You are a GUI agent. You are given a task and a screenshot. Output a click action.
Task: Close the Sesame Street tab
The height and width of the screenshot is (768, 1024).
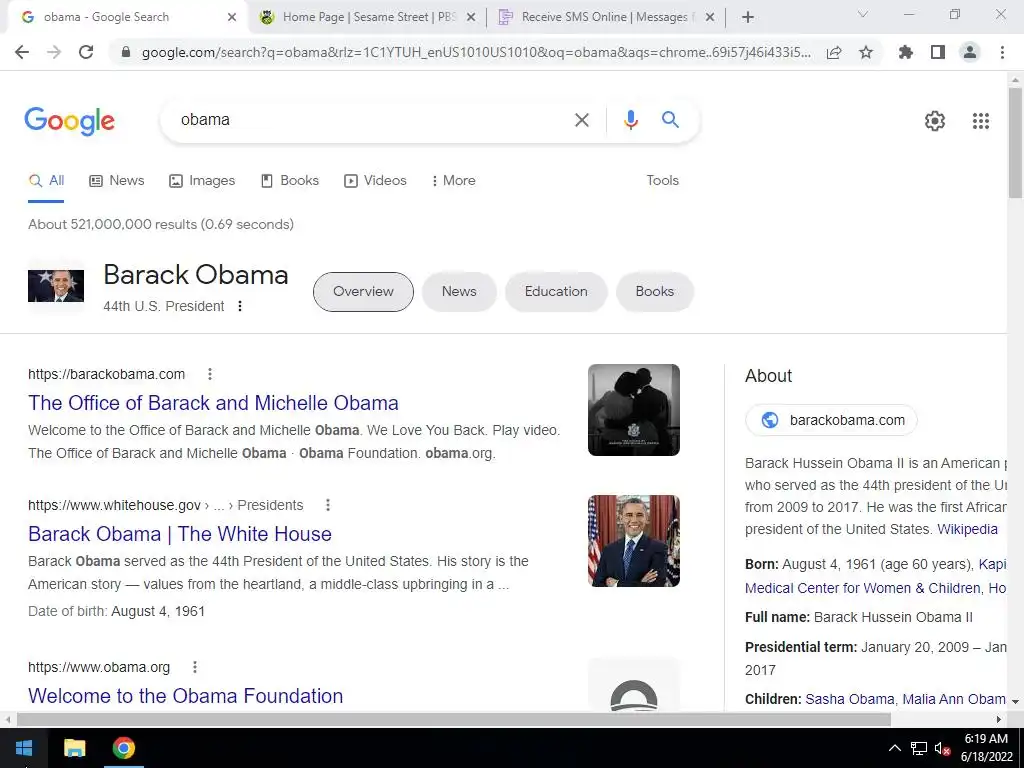[471, 17]
